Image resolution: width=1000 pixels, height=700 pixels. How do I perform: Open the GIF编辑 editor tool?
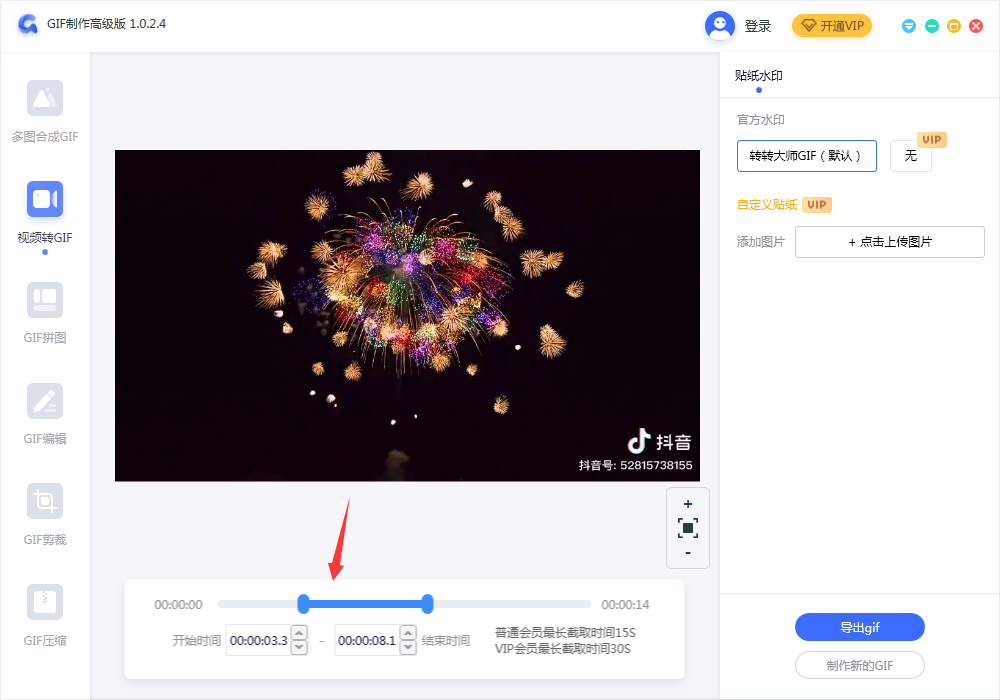[45, 401]
